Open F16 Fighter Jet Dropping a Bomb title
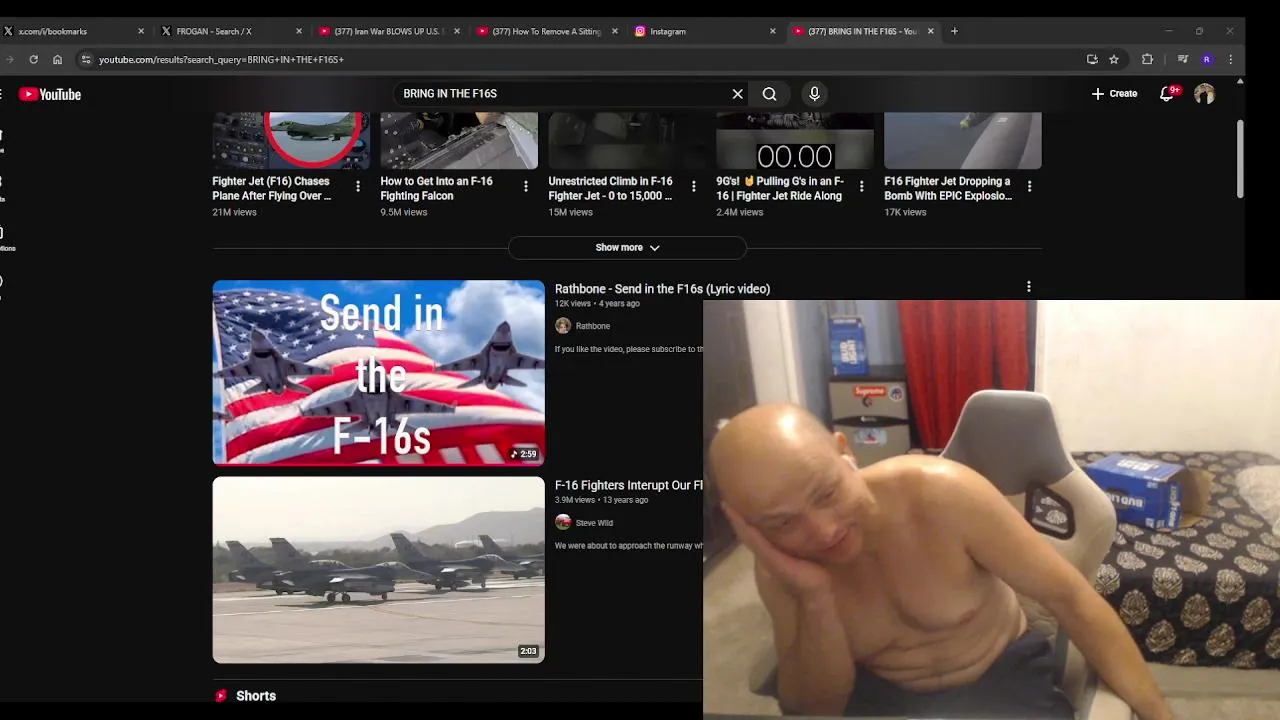 [948, 189]
